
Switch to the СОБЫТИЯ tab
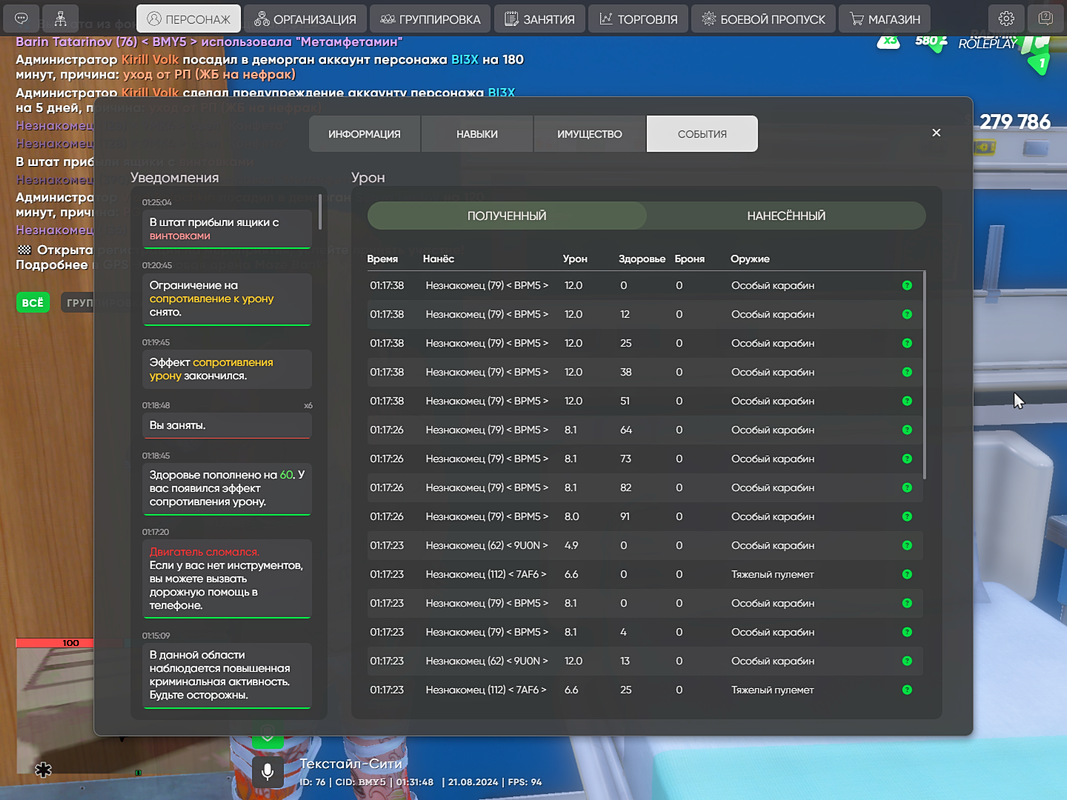702,134
